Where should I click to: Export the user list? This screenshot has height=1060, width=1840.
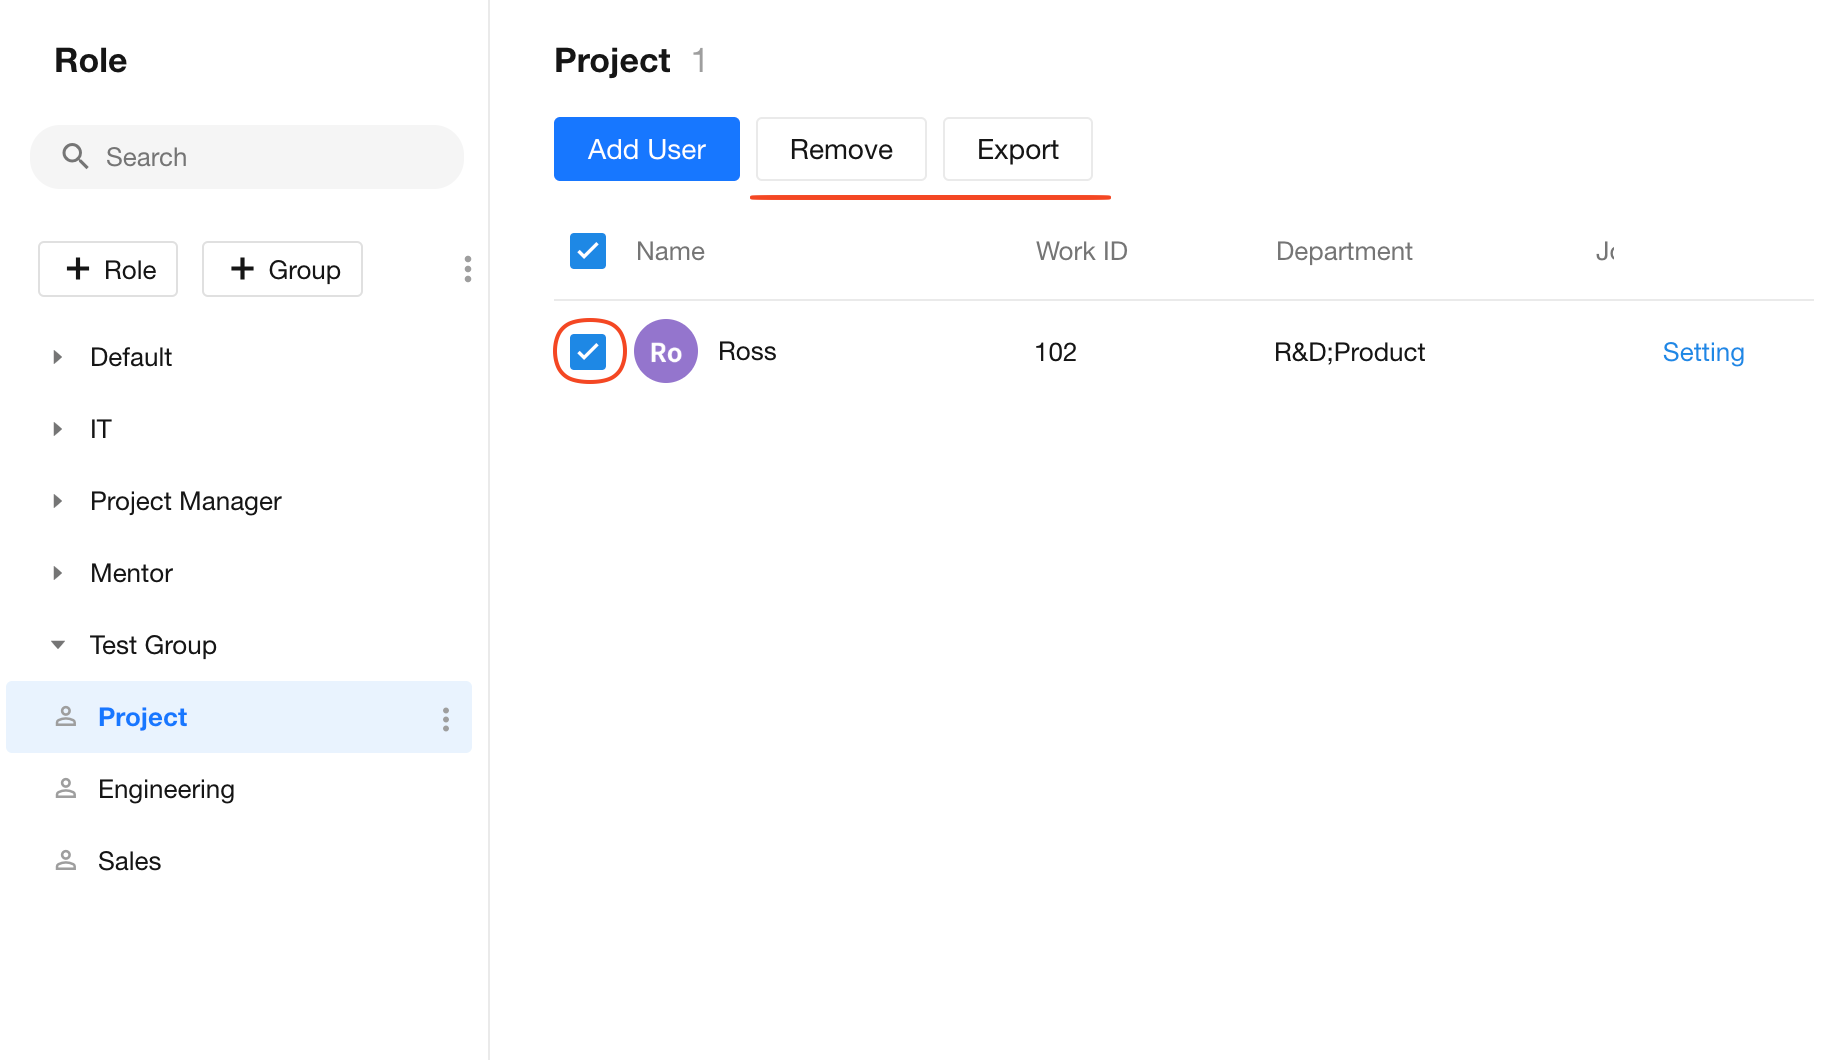1017,149
